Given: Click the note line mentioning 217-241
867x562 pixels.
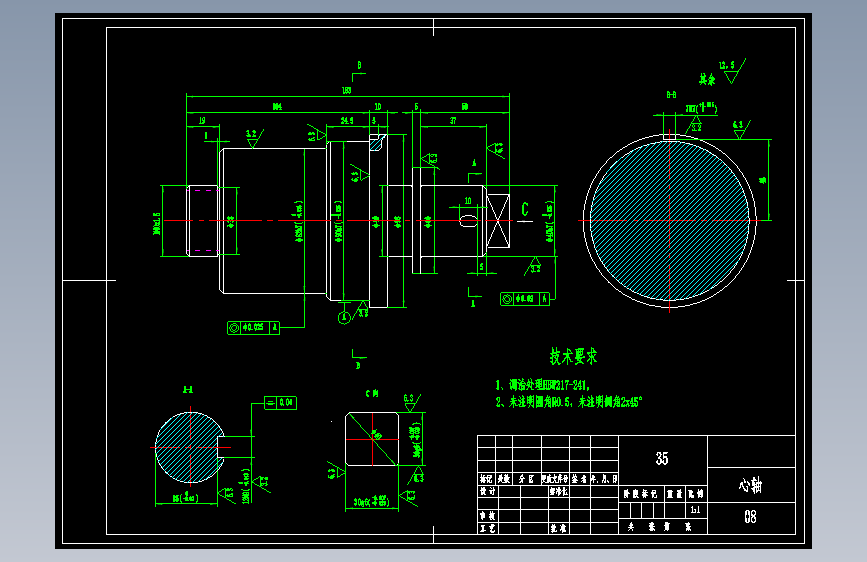Looking at the screenshot, I should click(542, 385).
